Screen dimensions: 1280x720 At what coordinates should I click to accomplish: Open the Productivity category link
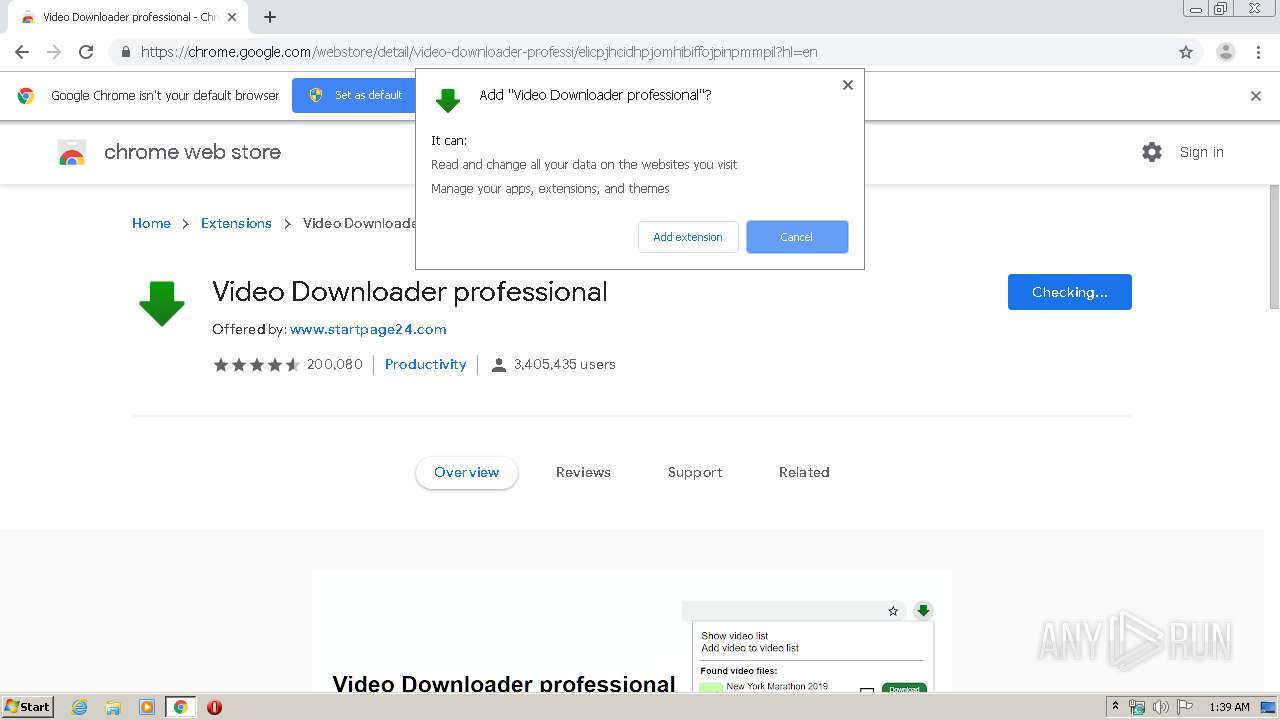[425, 364]
